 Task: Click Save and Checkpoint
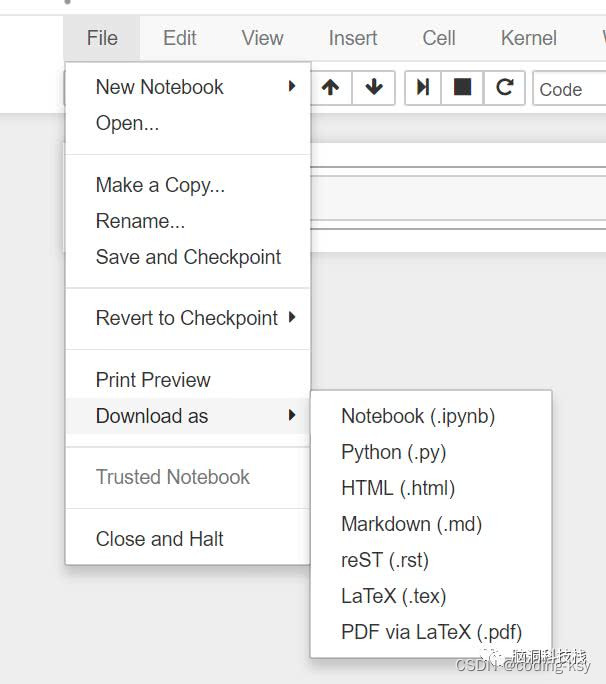coord(188,257)
